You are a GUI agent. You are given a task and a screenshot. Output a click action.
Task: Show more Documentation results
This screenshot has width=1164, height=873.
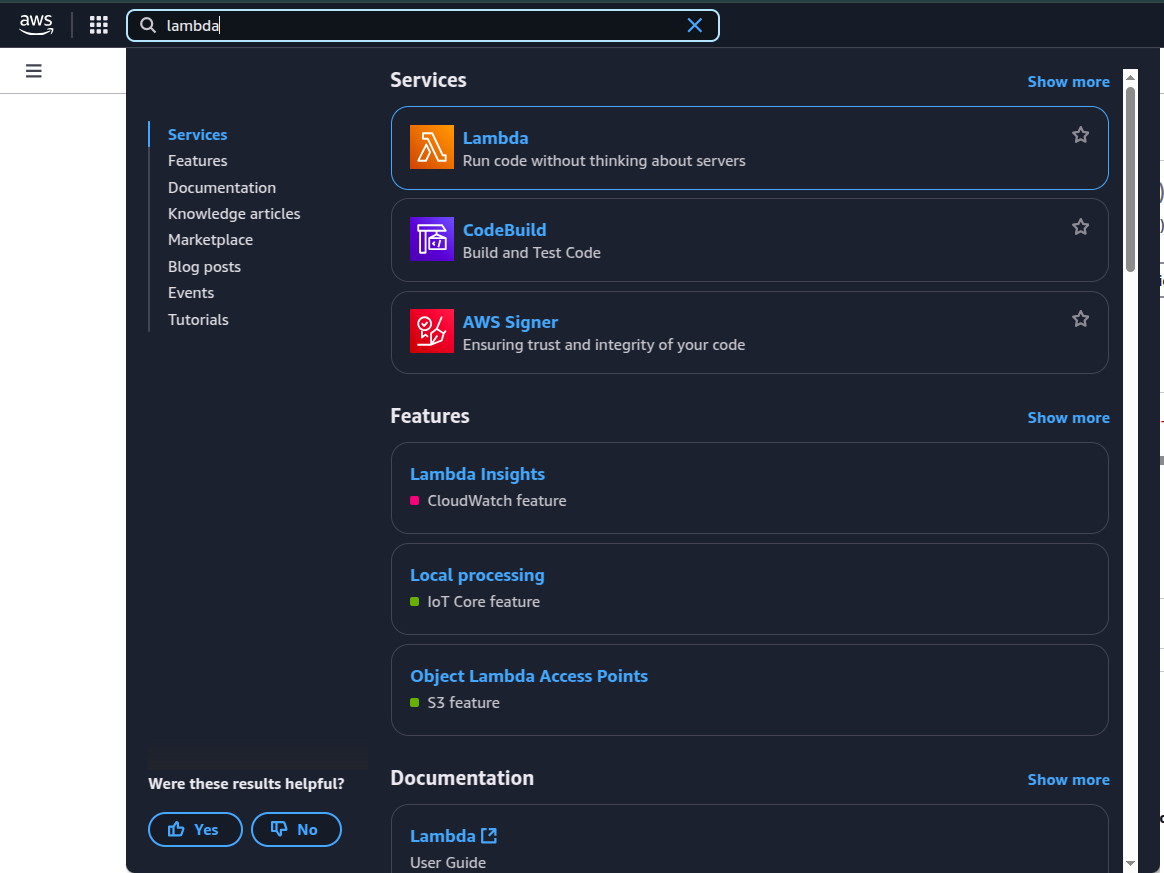coord(1068,779)
